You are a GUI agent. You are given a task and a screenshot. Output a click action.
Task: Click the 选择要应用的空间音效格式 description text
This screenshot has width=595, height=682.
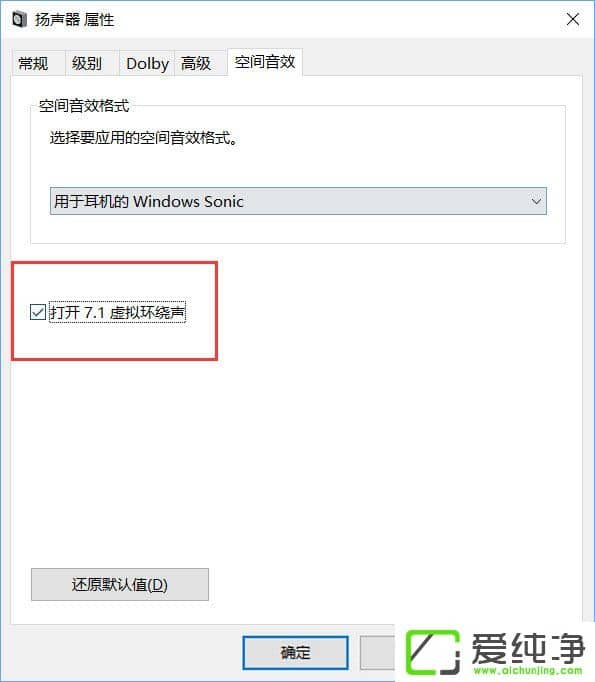pyautogui.click(x=144, y=138)
